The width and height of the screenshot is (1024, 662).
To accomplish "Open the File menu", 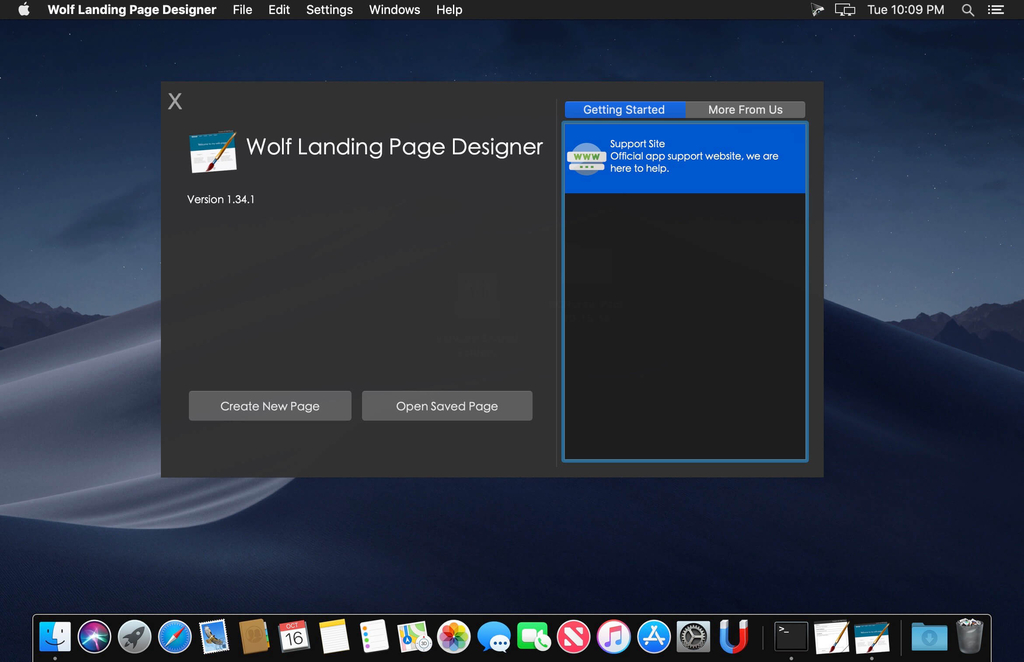I will (x=242, y=10).
